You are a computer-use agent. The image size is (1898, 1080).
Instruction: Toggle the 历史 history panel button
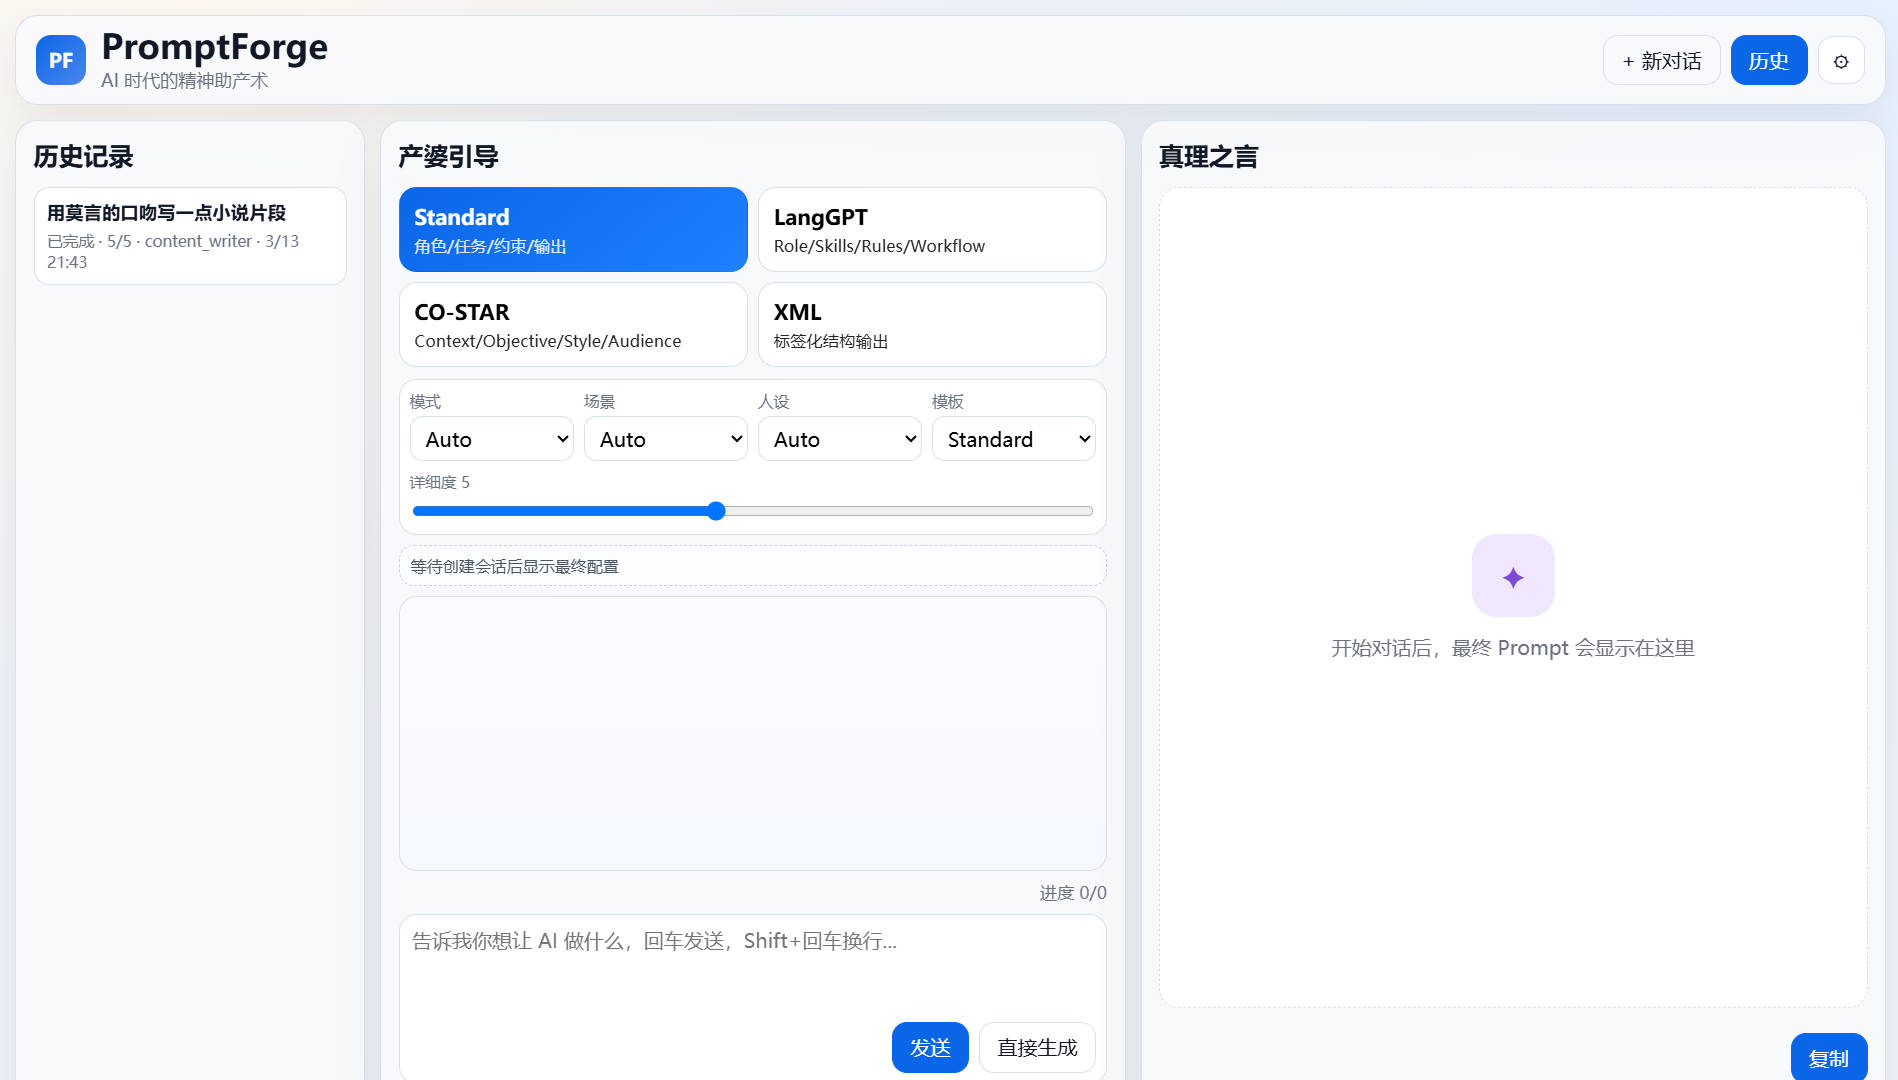point(1768,61)
